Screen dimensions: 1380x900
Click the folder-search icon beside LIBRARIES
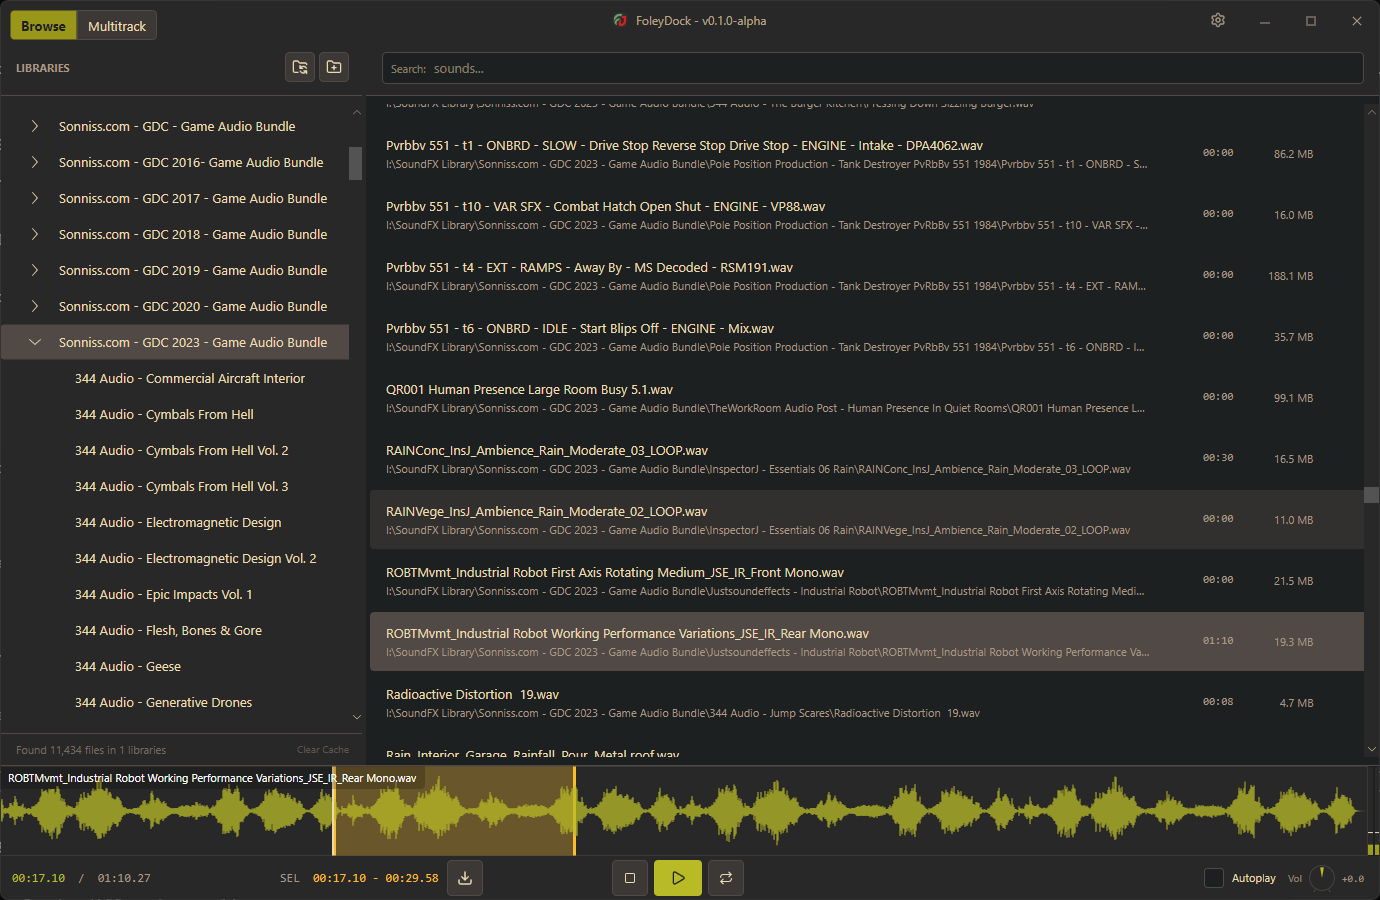300,67
